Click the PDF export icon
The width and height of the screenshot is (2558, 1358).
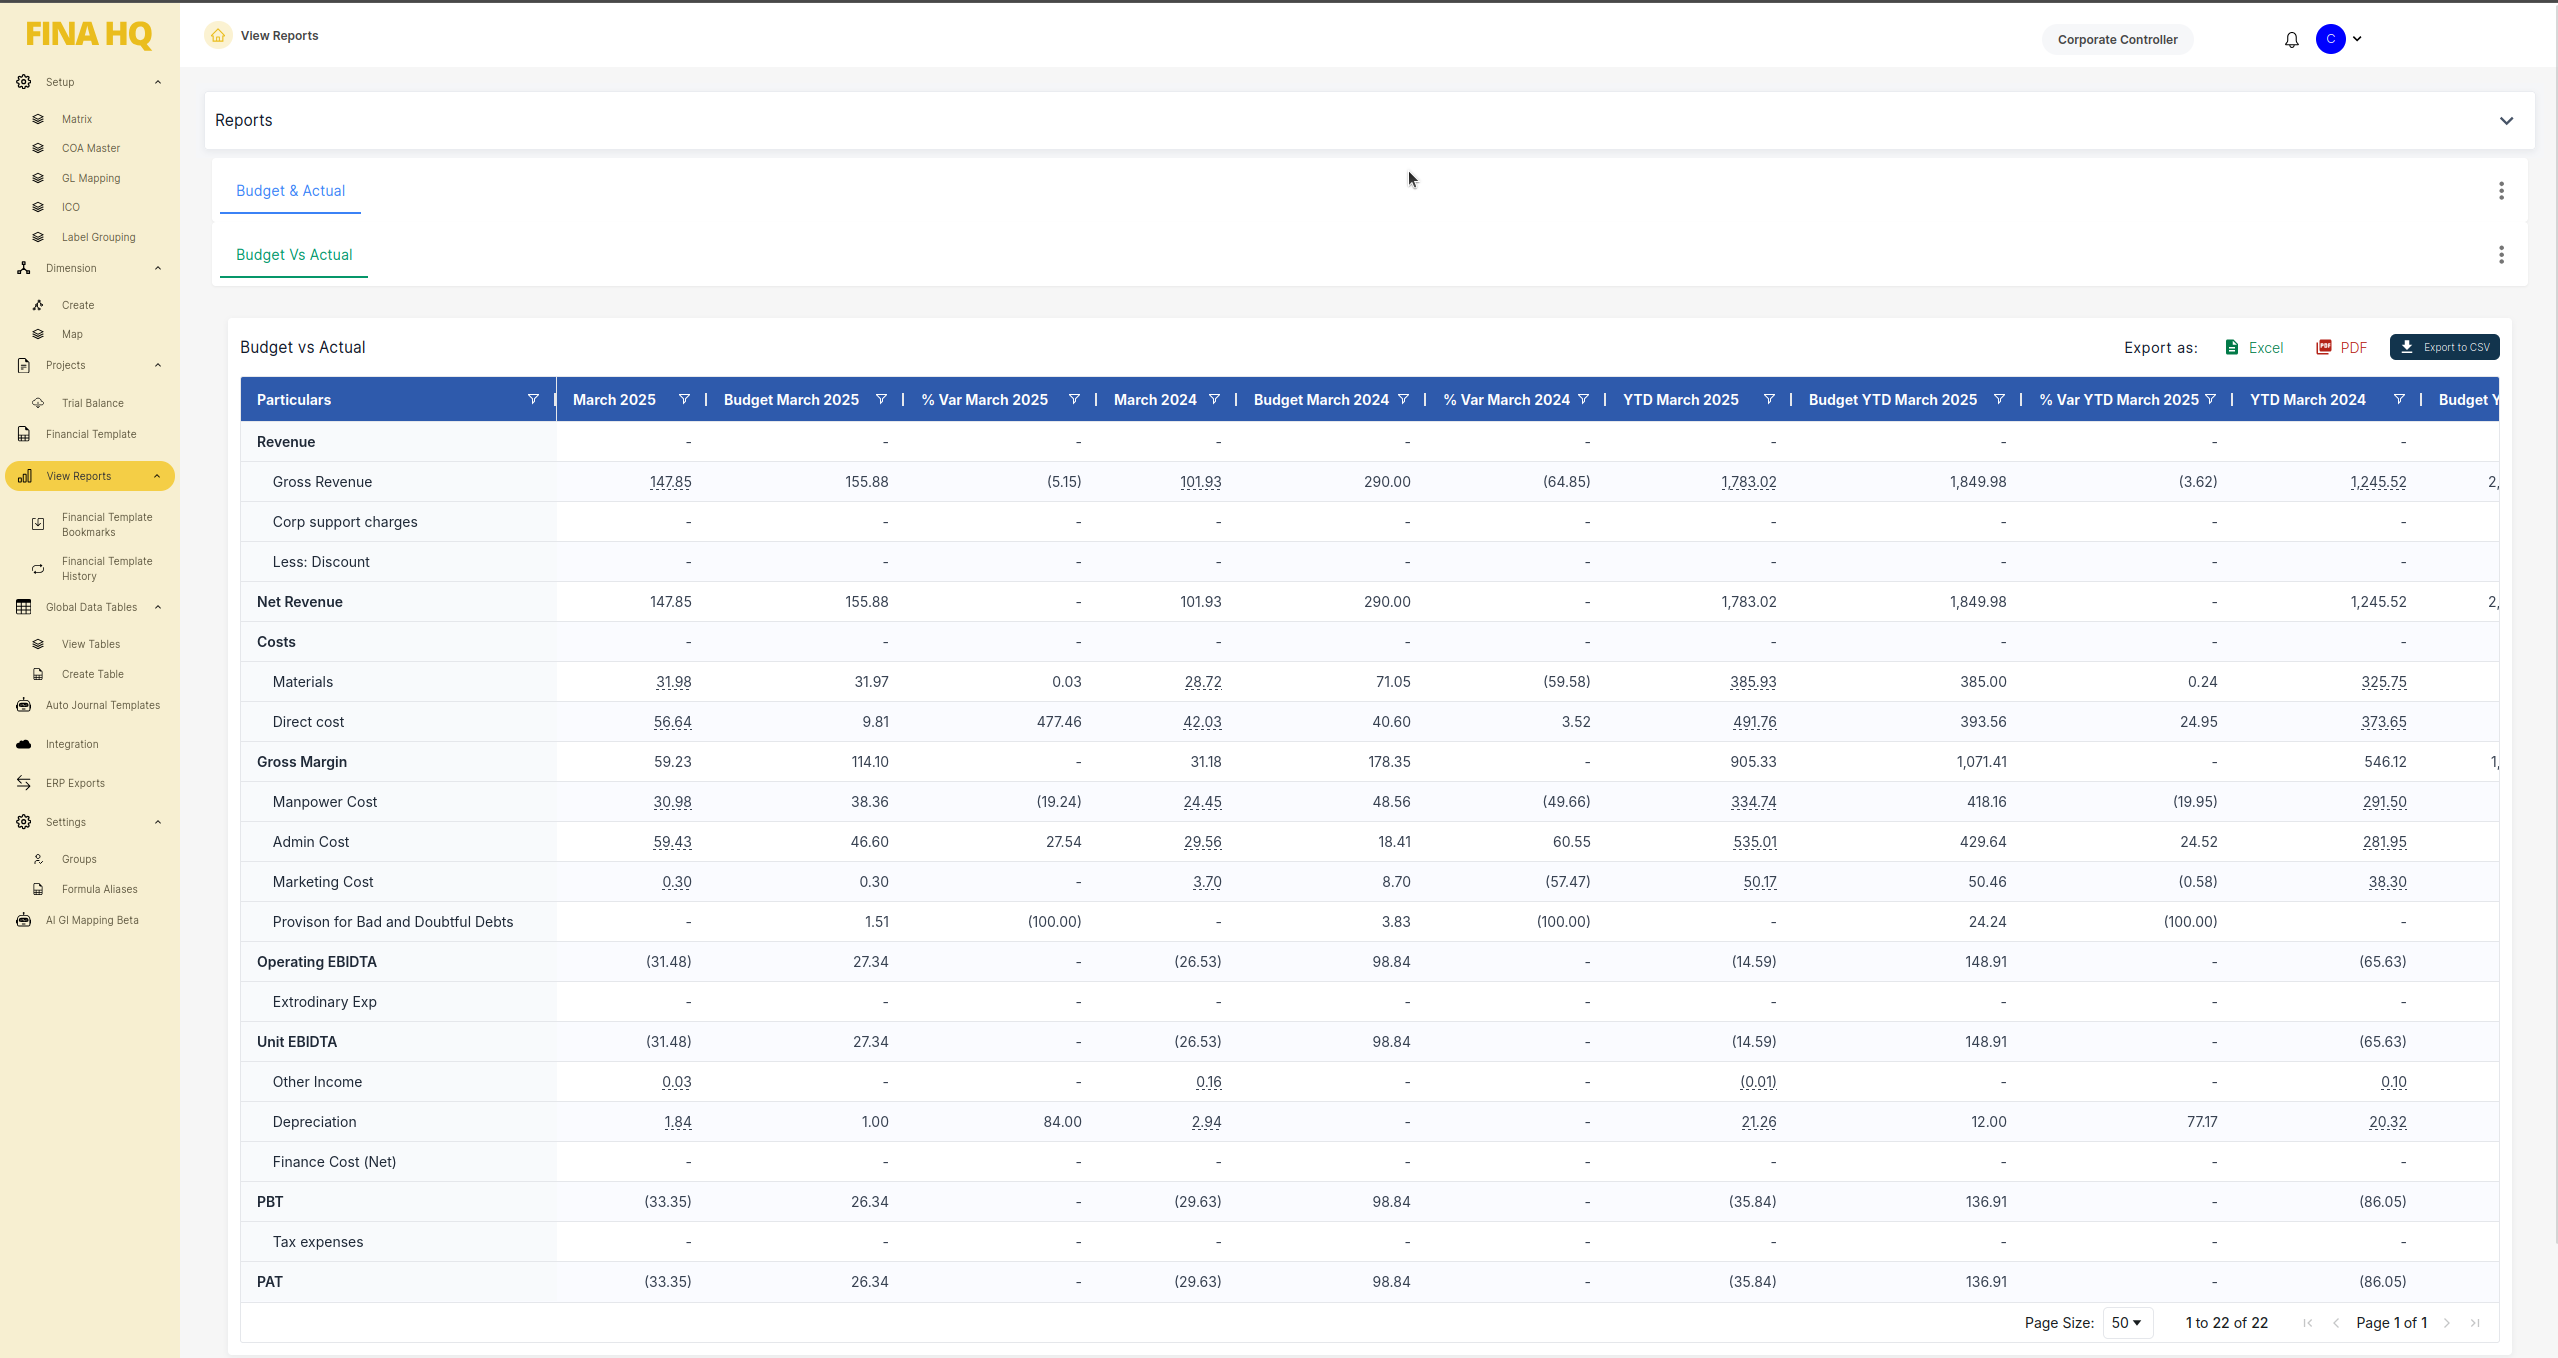click(2323, 347)
